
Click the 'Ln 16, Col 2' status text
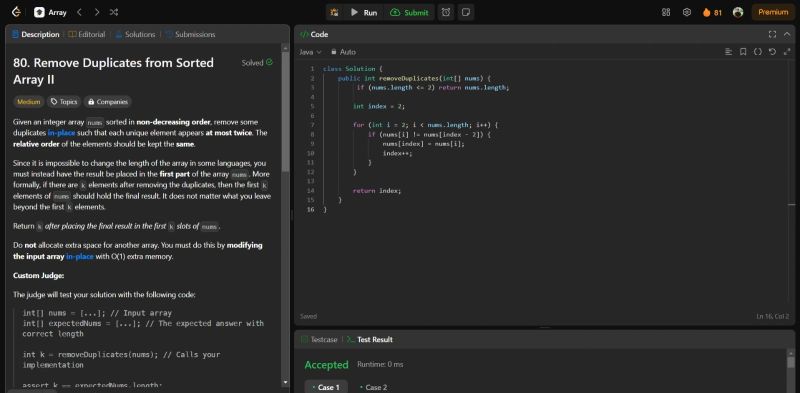point(772,316)
